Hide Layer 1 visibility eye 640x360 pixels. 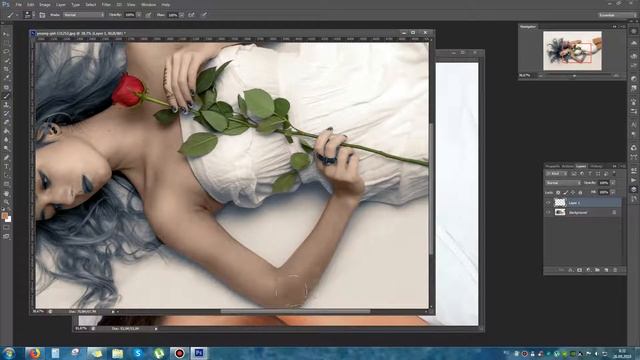point(548,202)
